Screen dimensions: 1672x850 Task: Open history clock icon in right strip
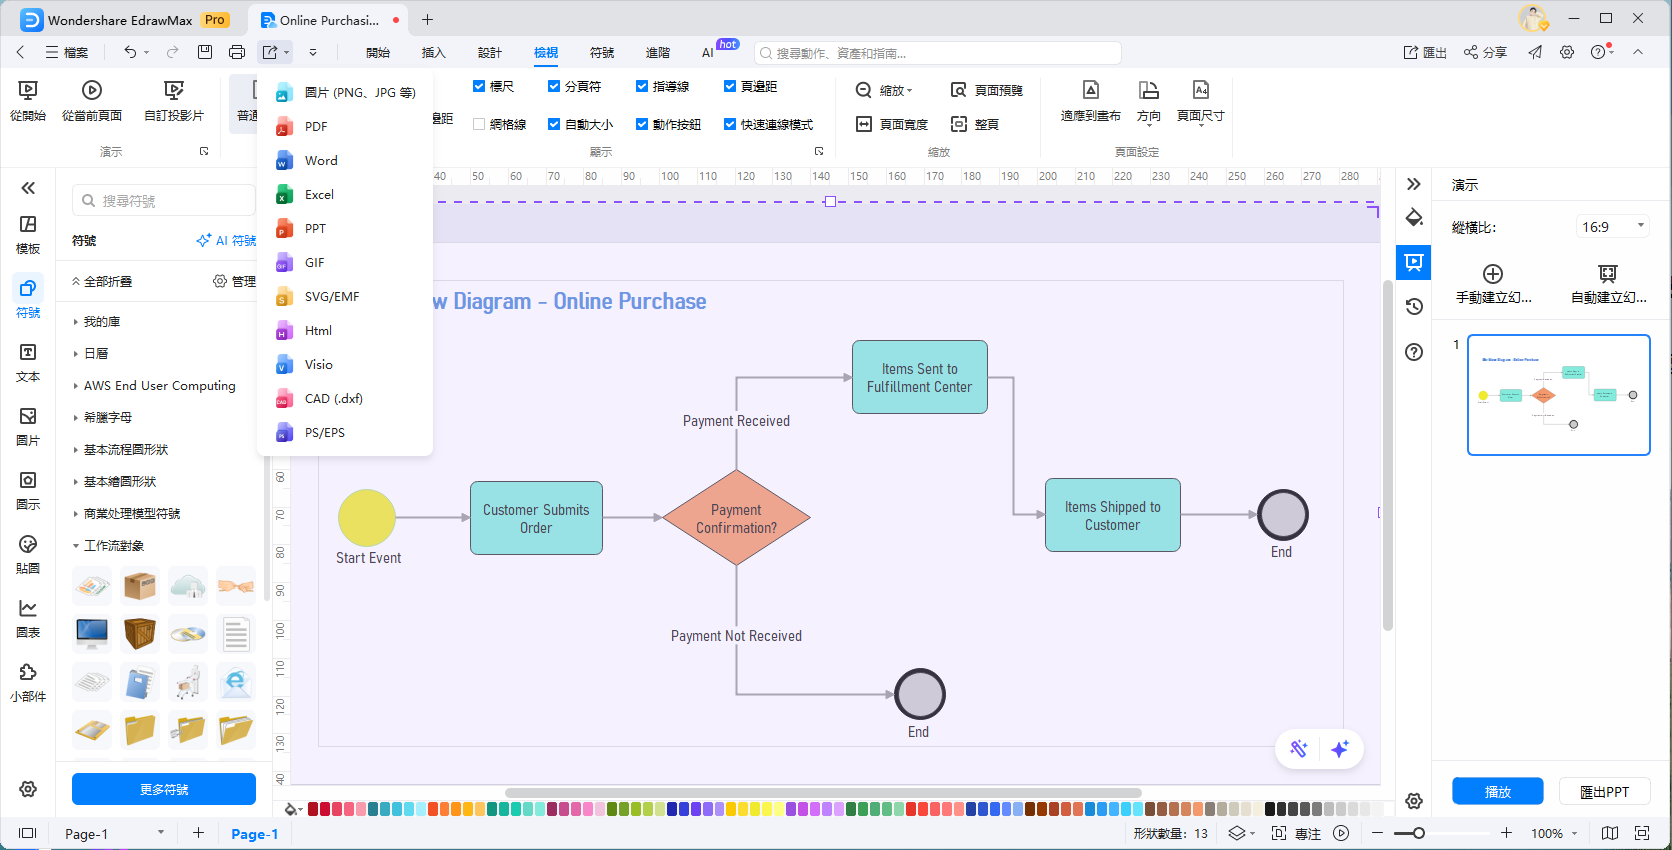(1414, 307)
